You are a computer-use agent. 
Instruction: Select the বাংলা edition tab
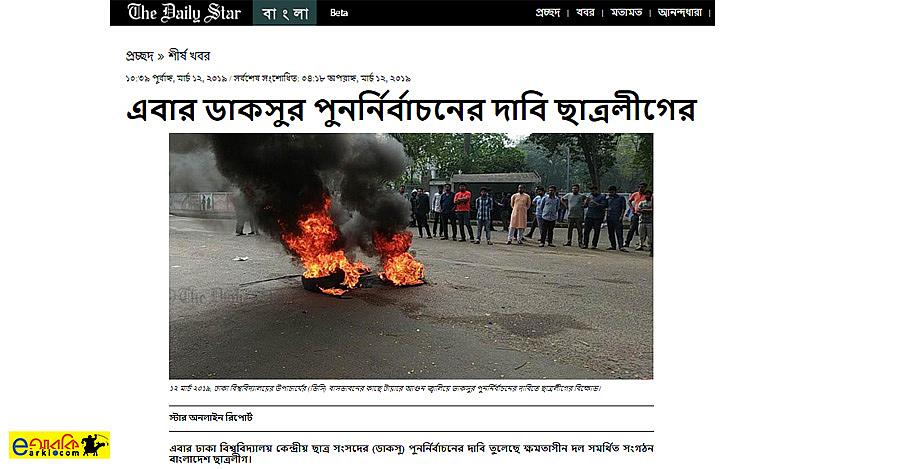point(285,13)
